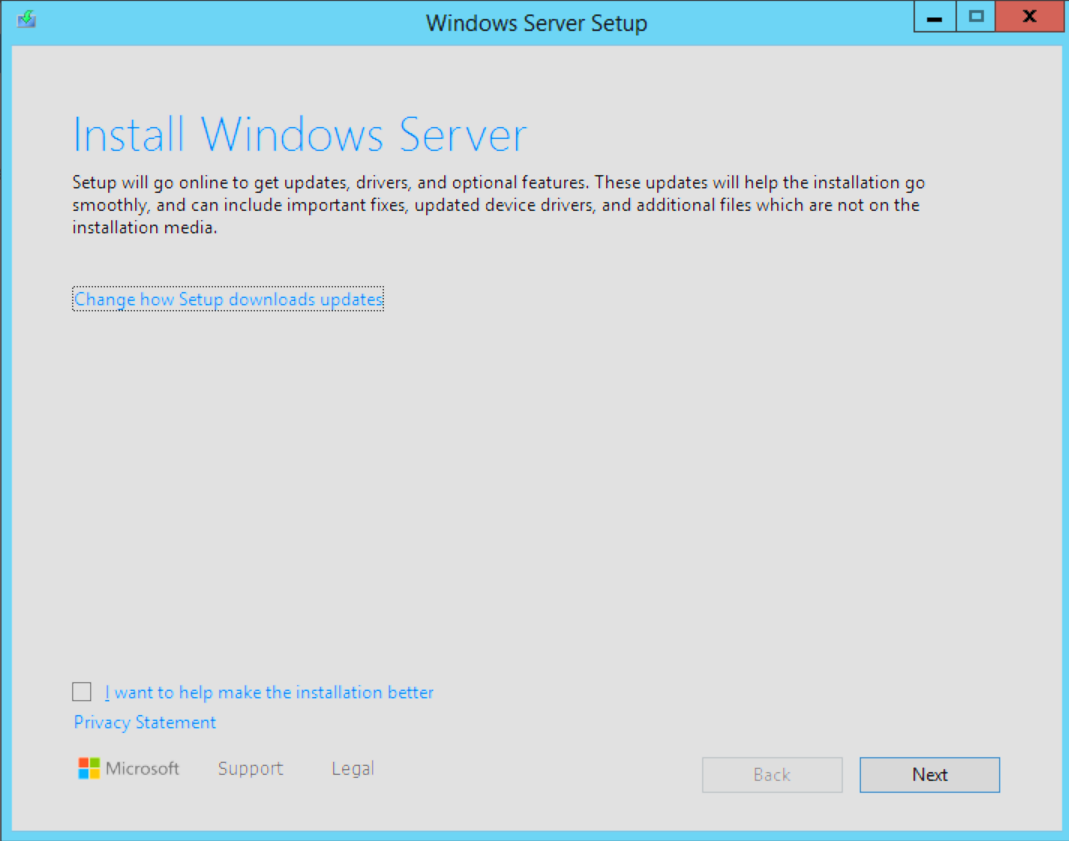Open the Legal link
Screen dimensions: 1069x841
[x=353, y=768]
